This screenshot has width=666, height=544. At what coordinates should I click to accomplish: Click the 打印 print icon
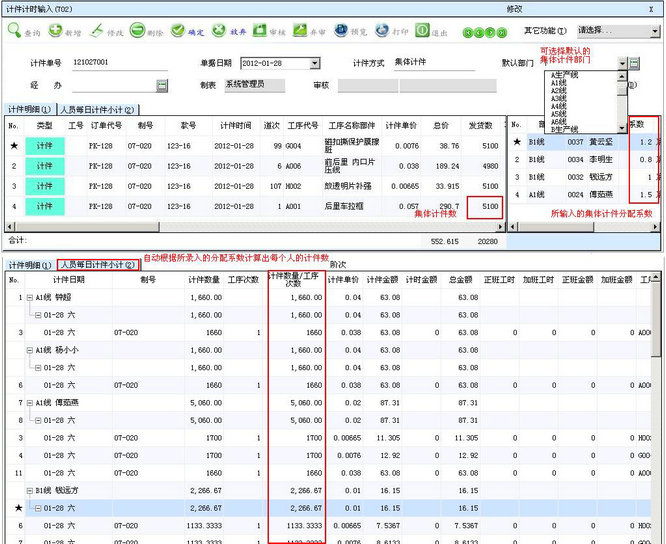[381, 30]
